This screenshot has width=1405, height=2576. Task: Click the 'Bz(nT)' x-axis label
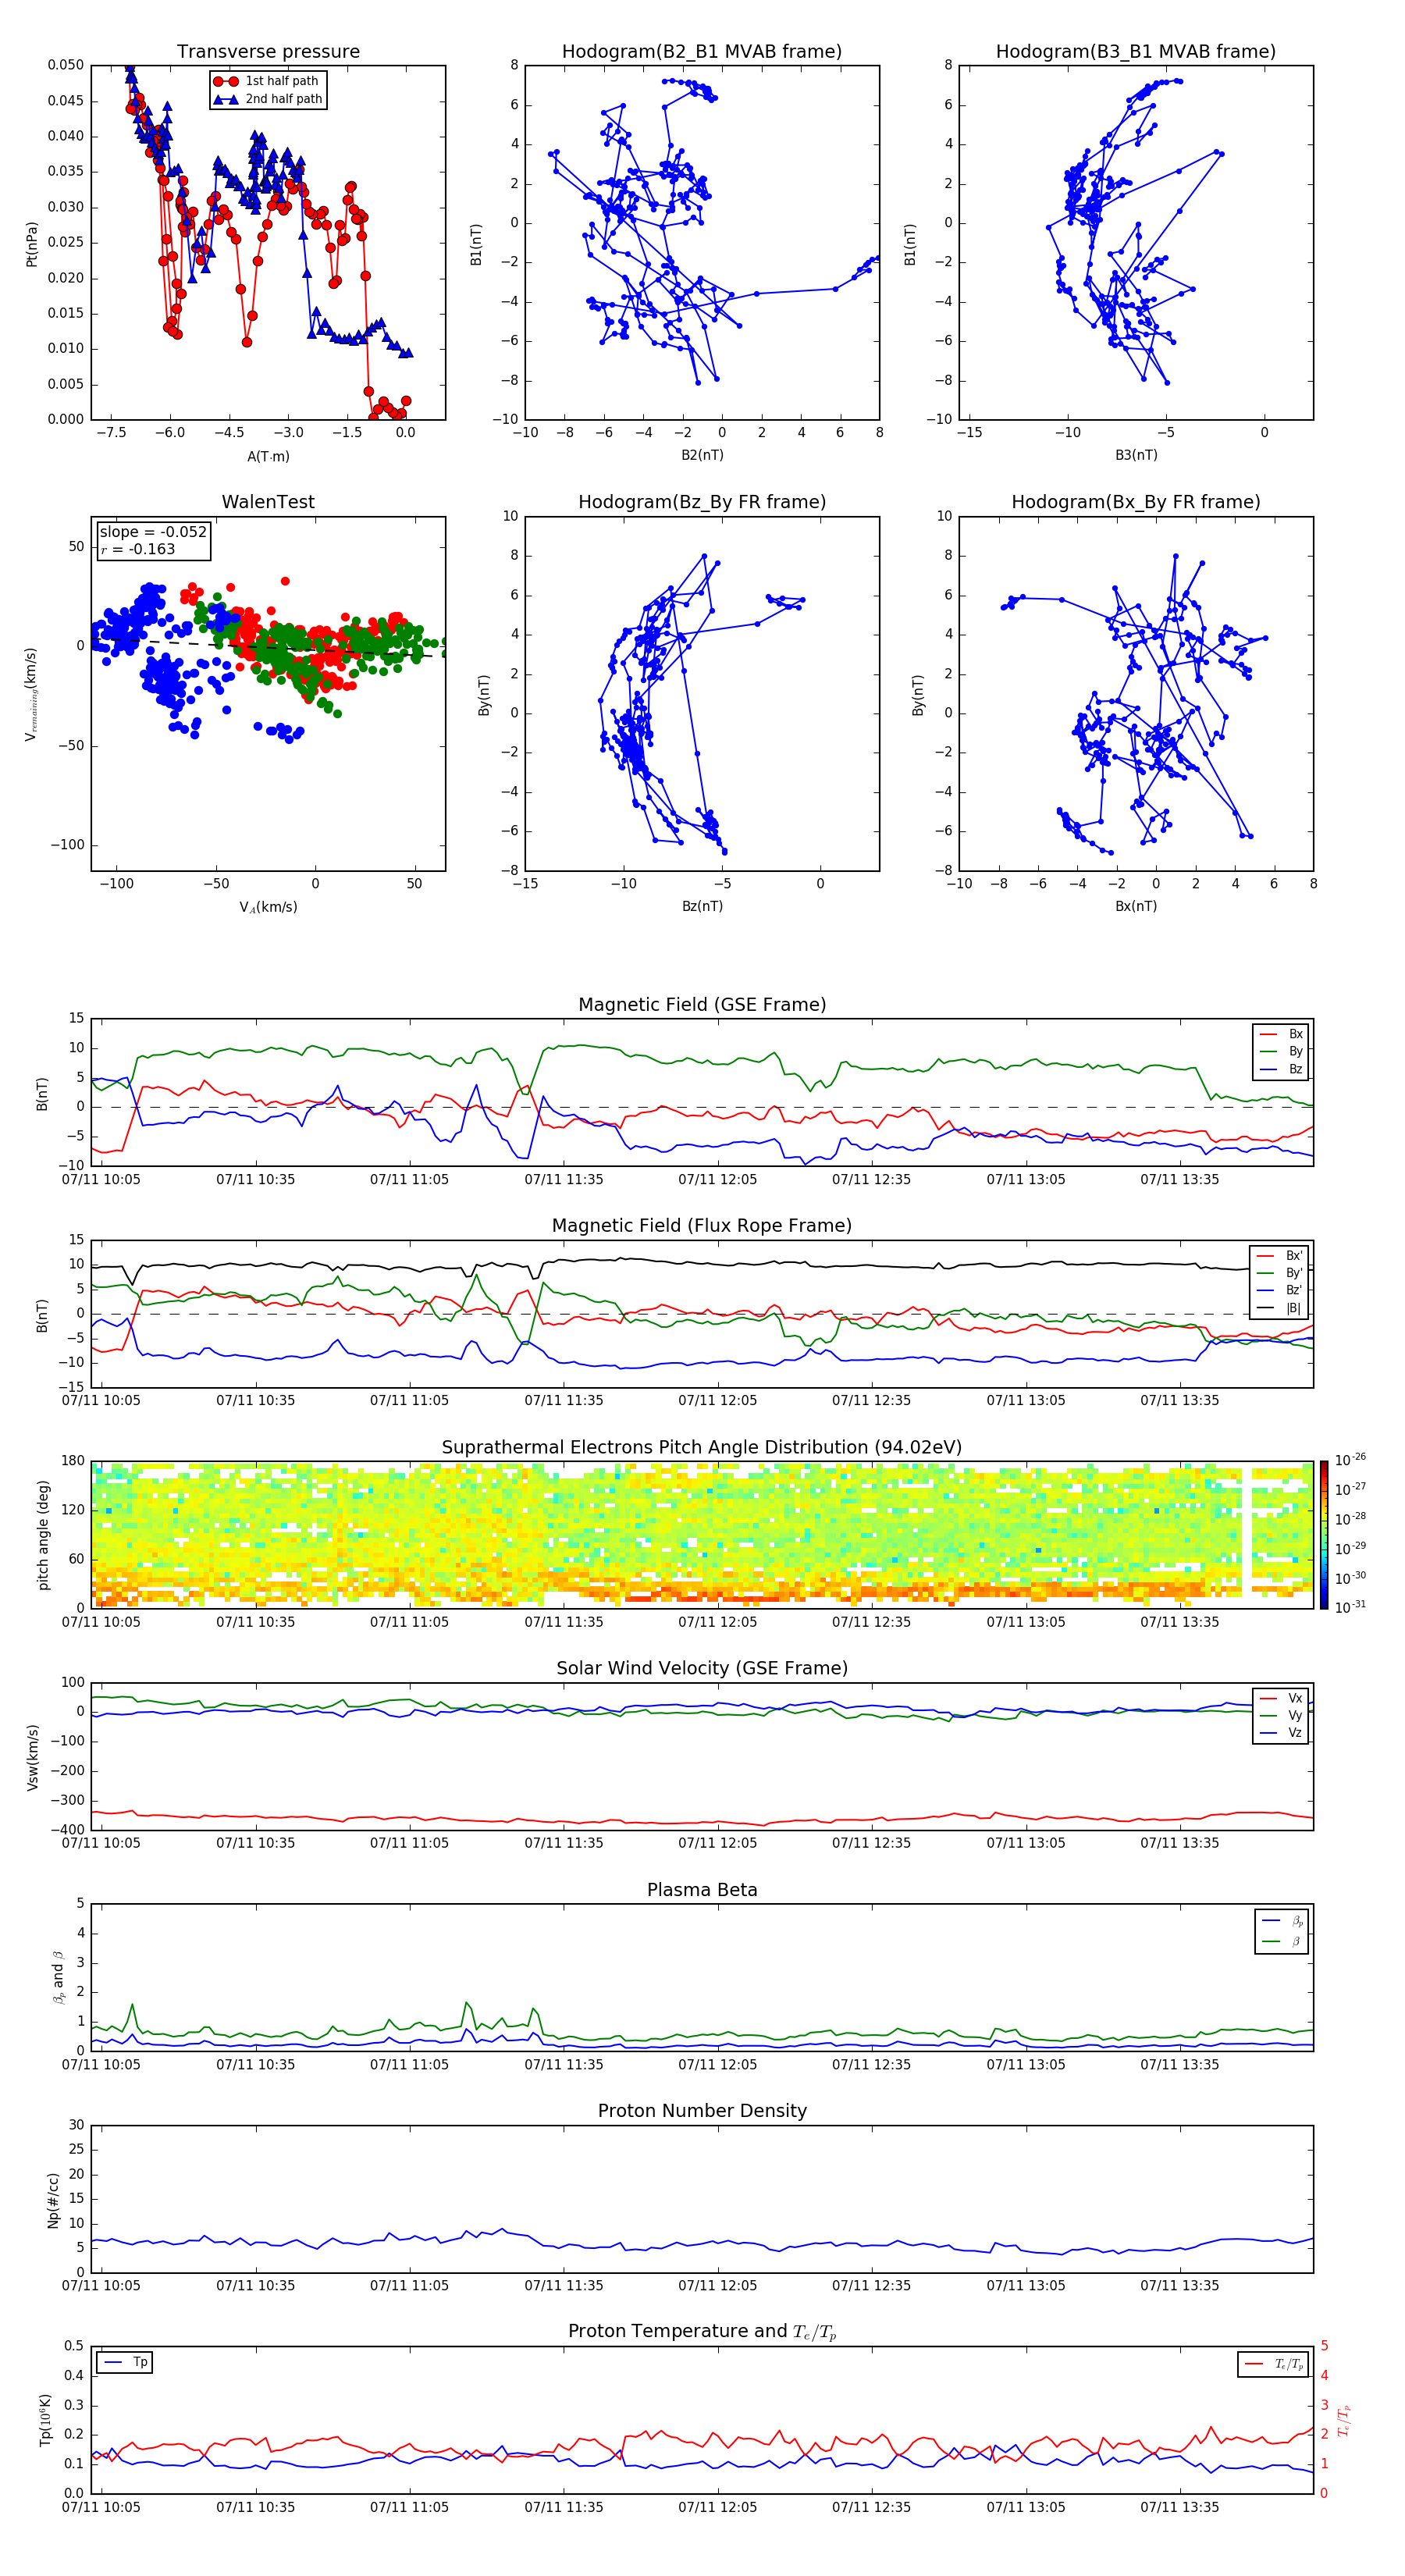coord(702,906)
